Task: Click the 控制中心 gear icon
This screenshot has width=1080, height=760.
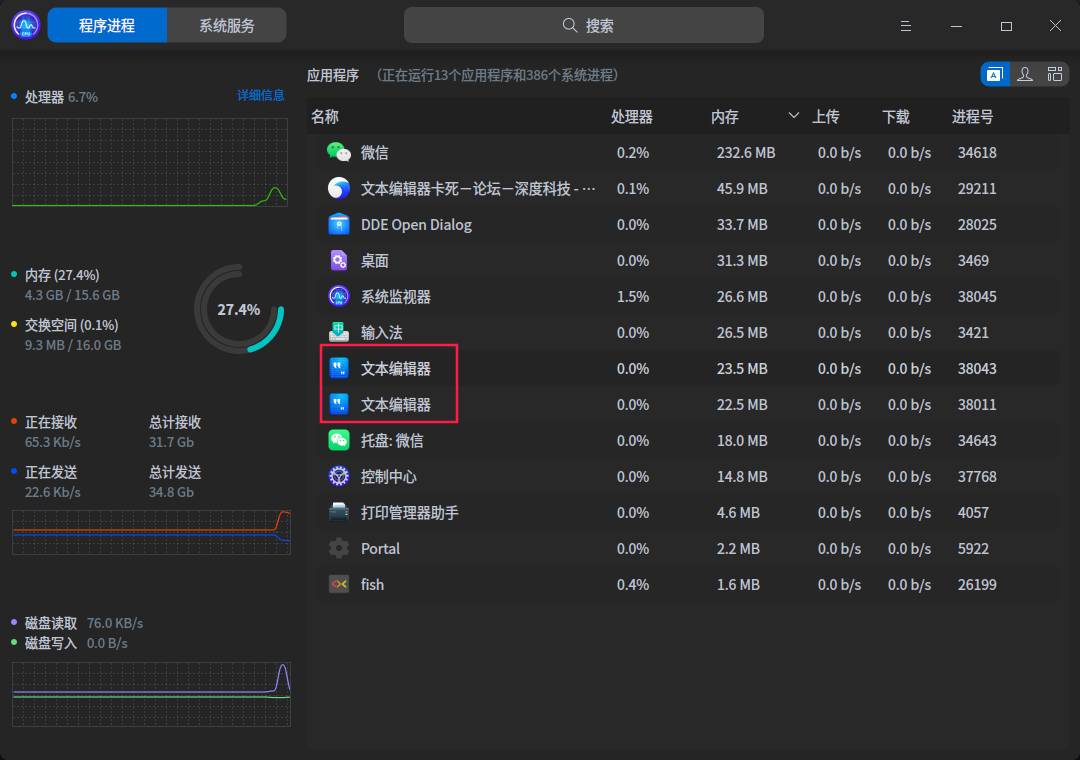Action: 338,476
